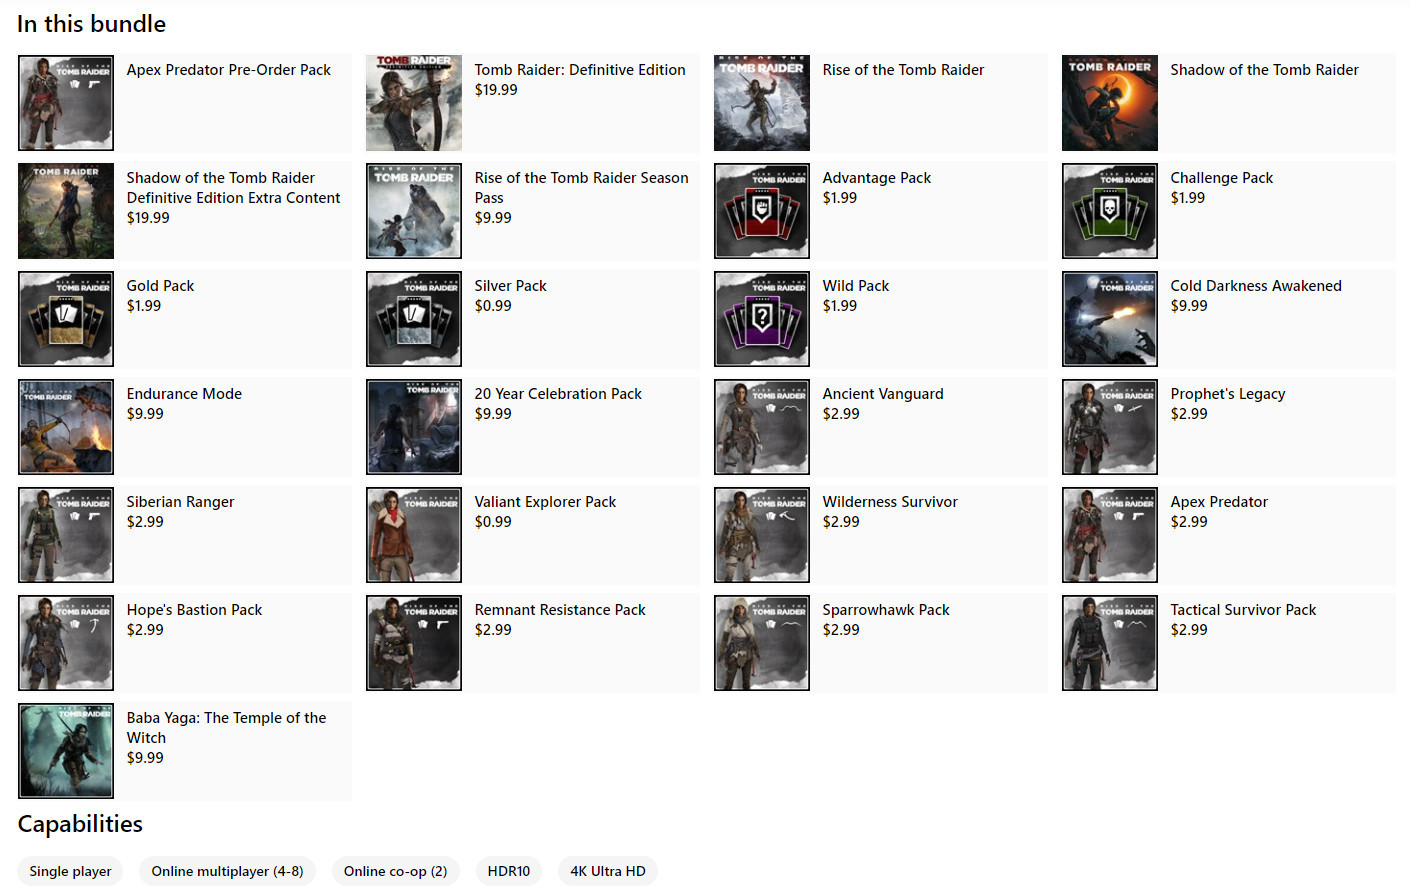Viewport: 1411px width, 890px height.
Task: Open Shadow Definitive Edition Extra Content title
Action: pos(233,188)
